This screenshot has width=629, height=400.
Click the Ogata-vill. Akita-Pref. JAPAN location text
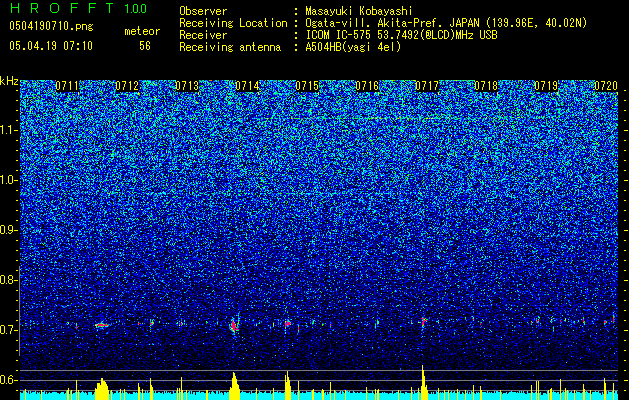(x=446, y=23)
